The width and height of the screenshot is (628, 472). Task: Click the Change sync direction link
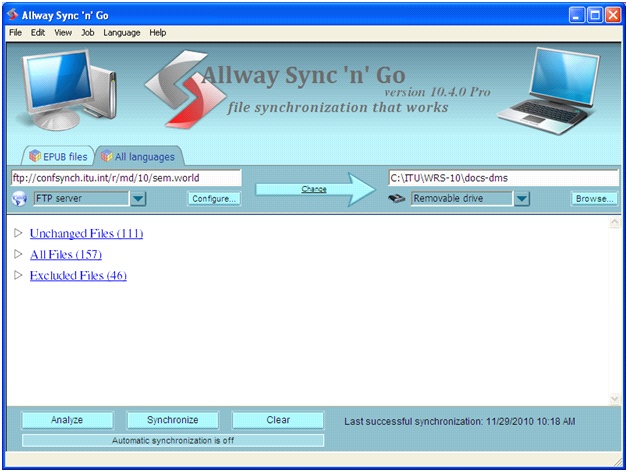(x=314, y=189)
